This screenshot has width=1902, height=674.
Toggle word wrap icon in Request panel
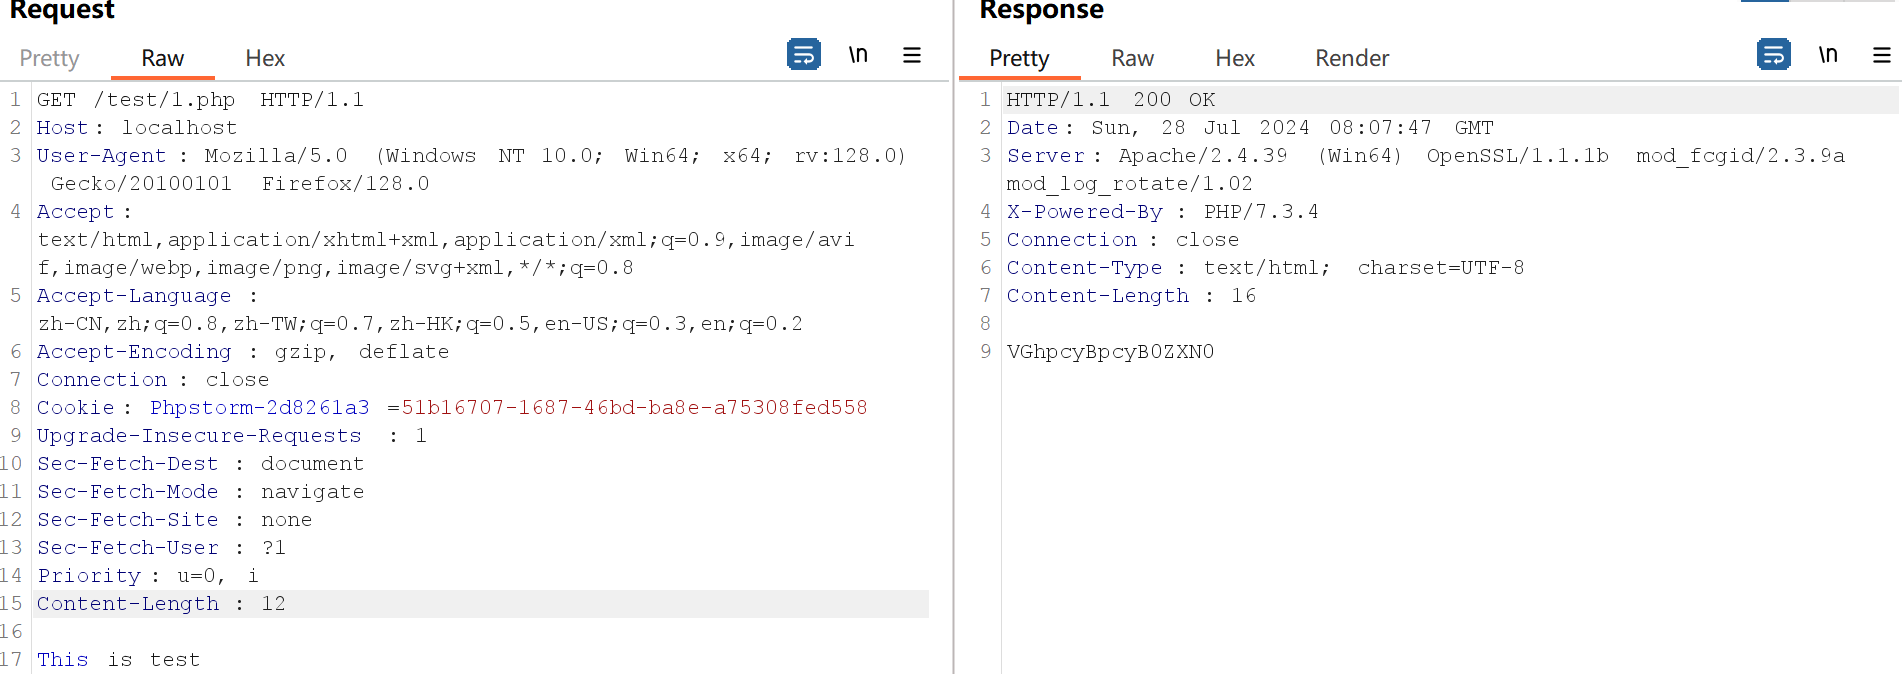click(803, 54)
